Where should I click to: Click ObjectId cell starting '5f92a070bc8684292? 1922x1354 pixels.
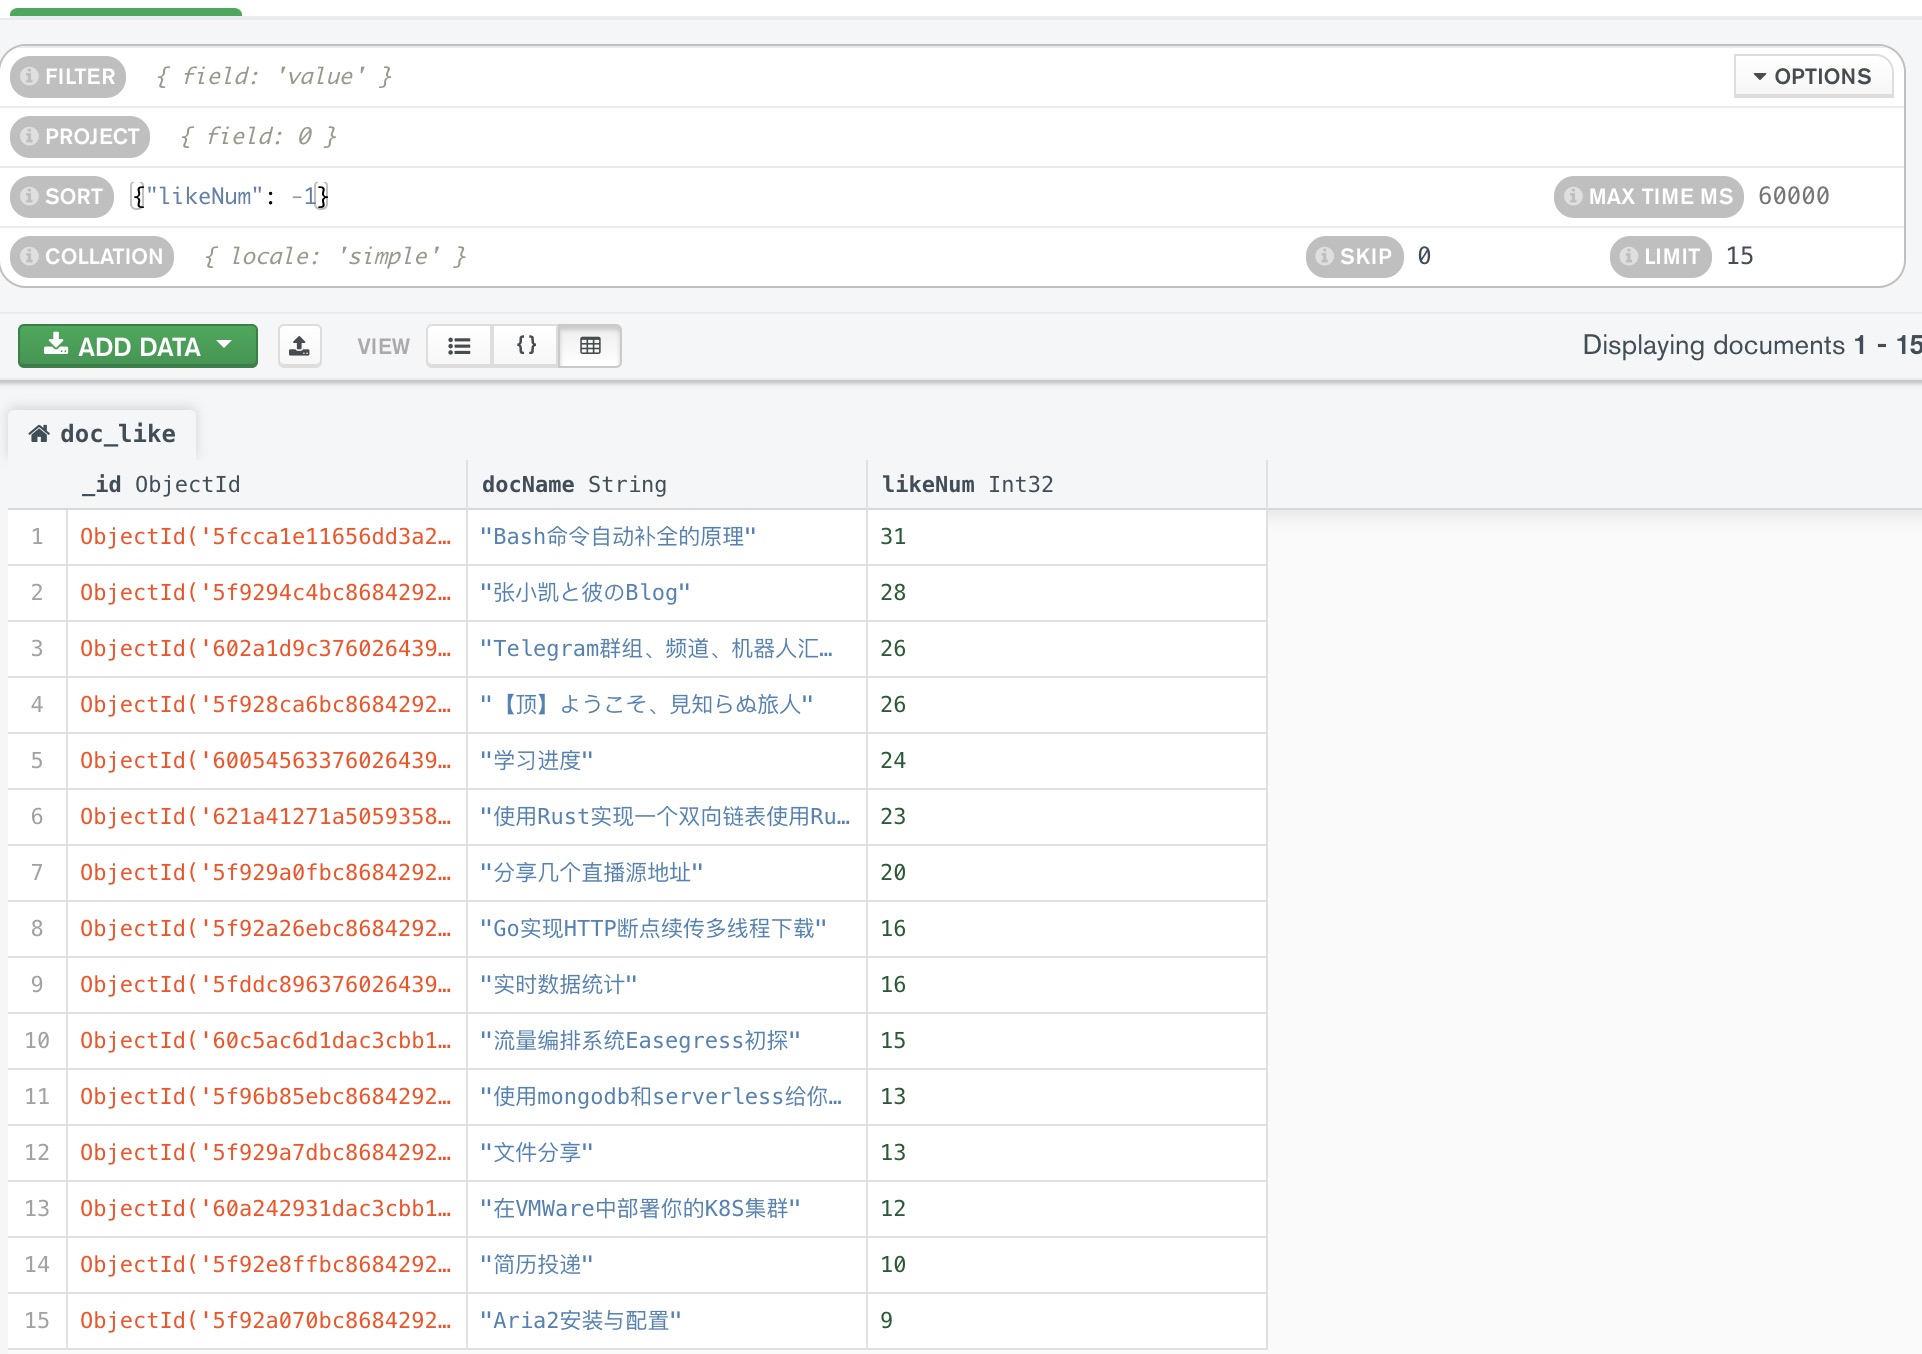click(x=267, y=1321)
